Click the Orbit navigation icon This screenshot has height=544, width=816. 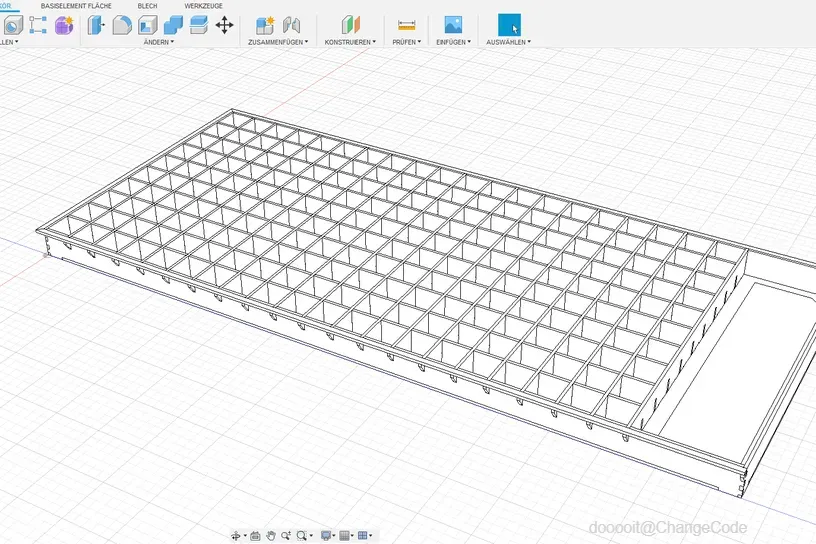point(236,536)
